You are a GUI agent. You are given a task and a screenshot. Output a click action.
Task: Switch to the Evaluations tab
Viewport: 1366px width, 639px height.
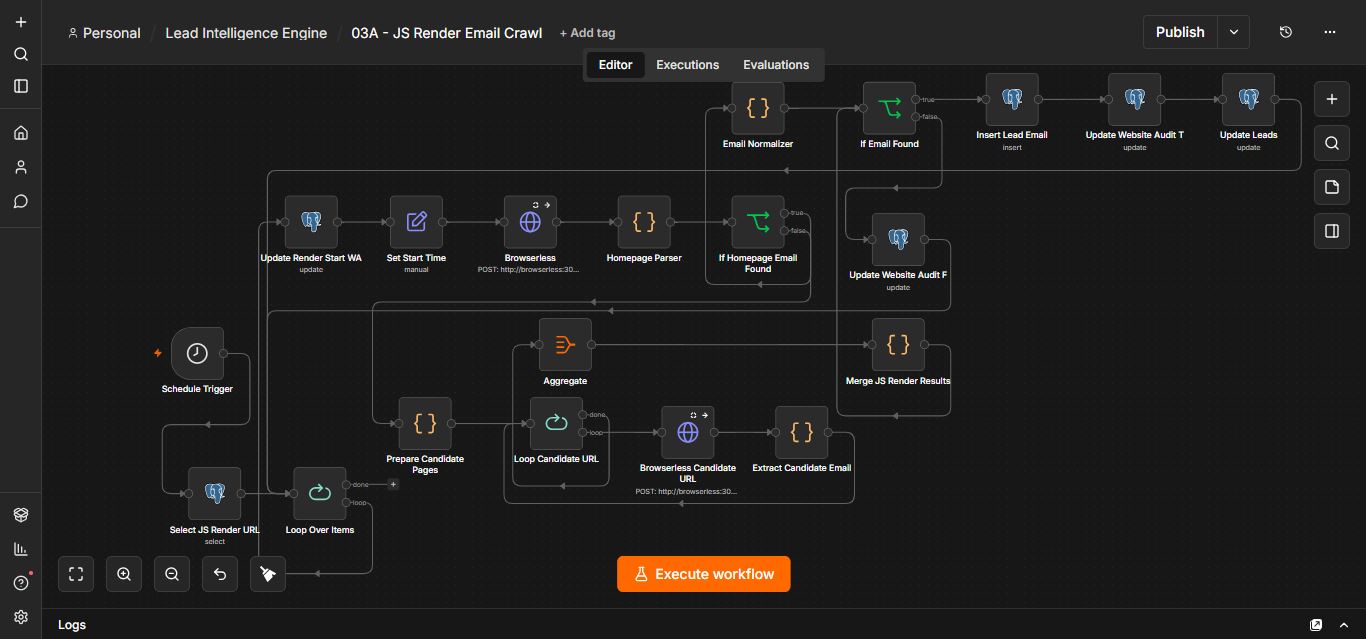coord(776,65)
